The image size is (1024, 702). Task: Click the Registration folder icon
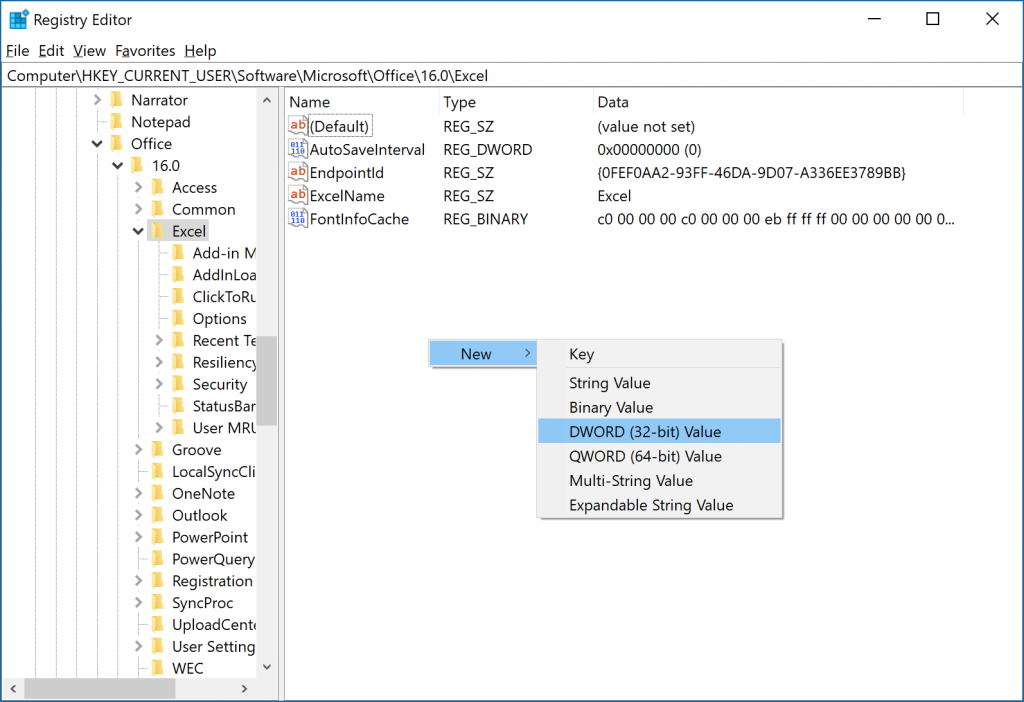click(x=157, y=581)
